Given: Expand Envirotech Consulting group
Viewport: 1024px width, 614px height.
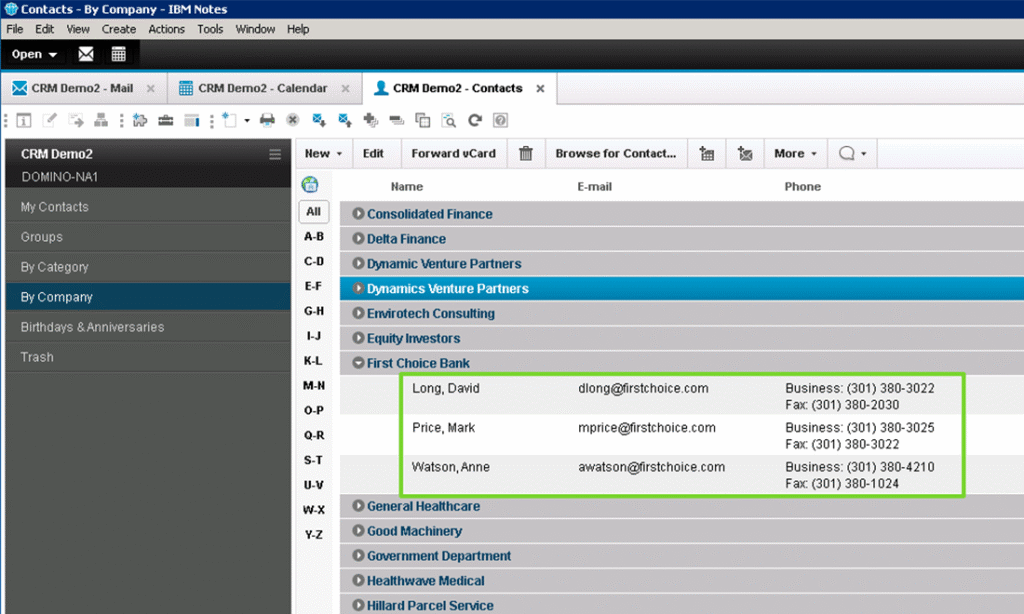Looking at the screenshot, I should click(358, 313).
